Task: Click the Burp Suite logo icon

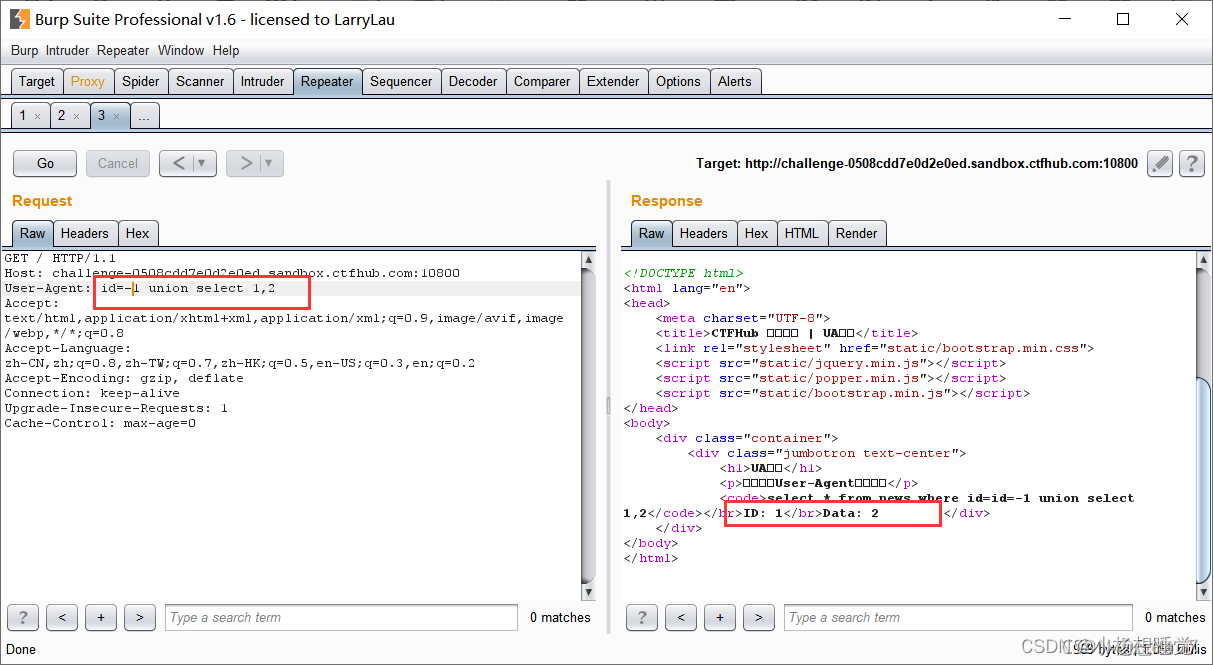Action: pos(19,19)
